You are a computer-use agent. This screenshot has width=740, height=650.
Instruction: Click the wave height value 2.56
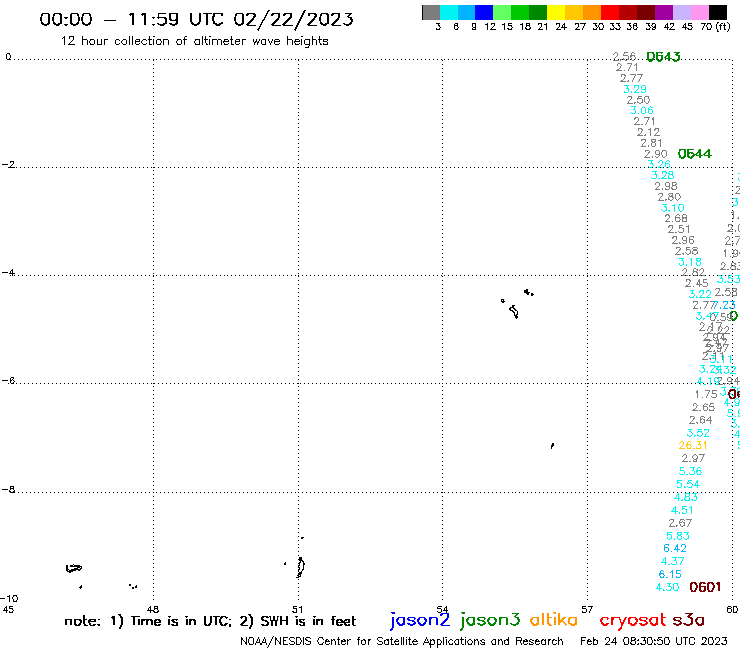pos(624,57)
